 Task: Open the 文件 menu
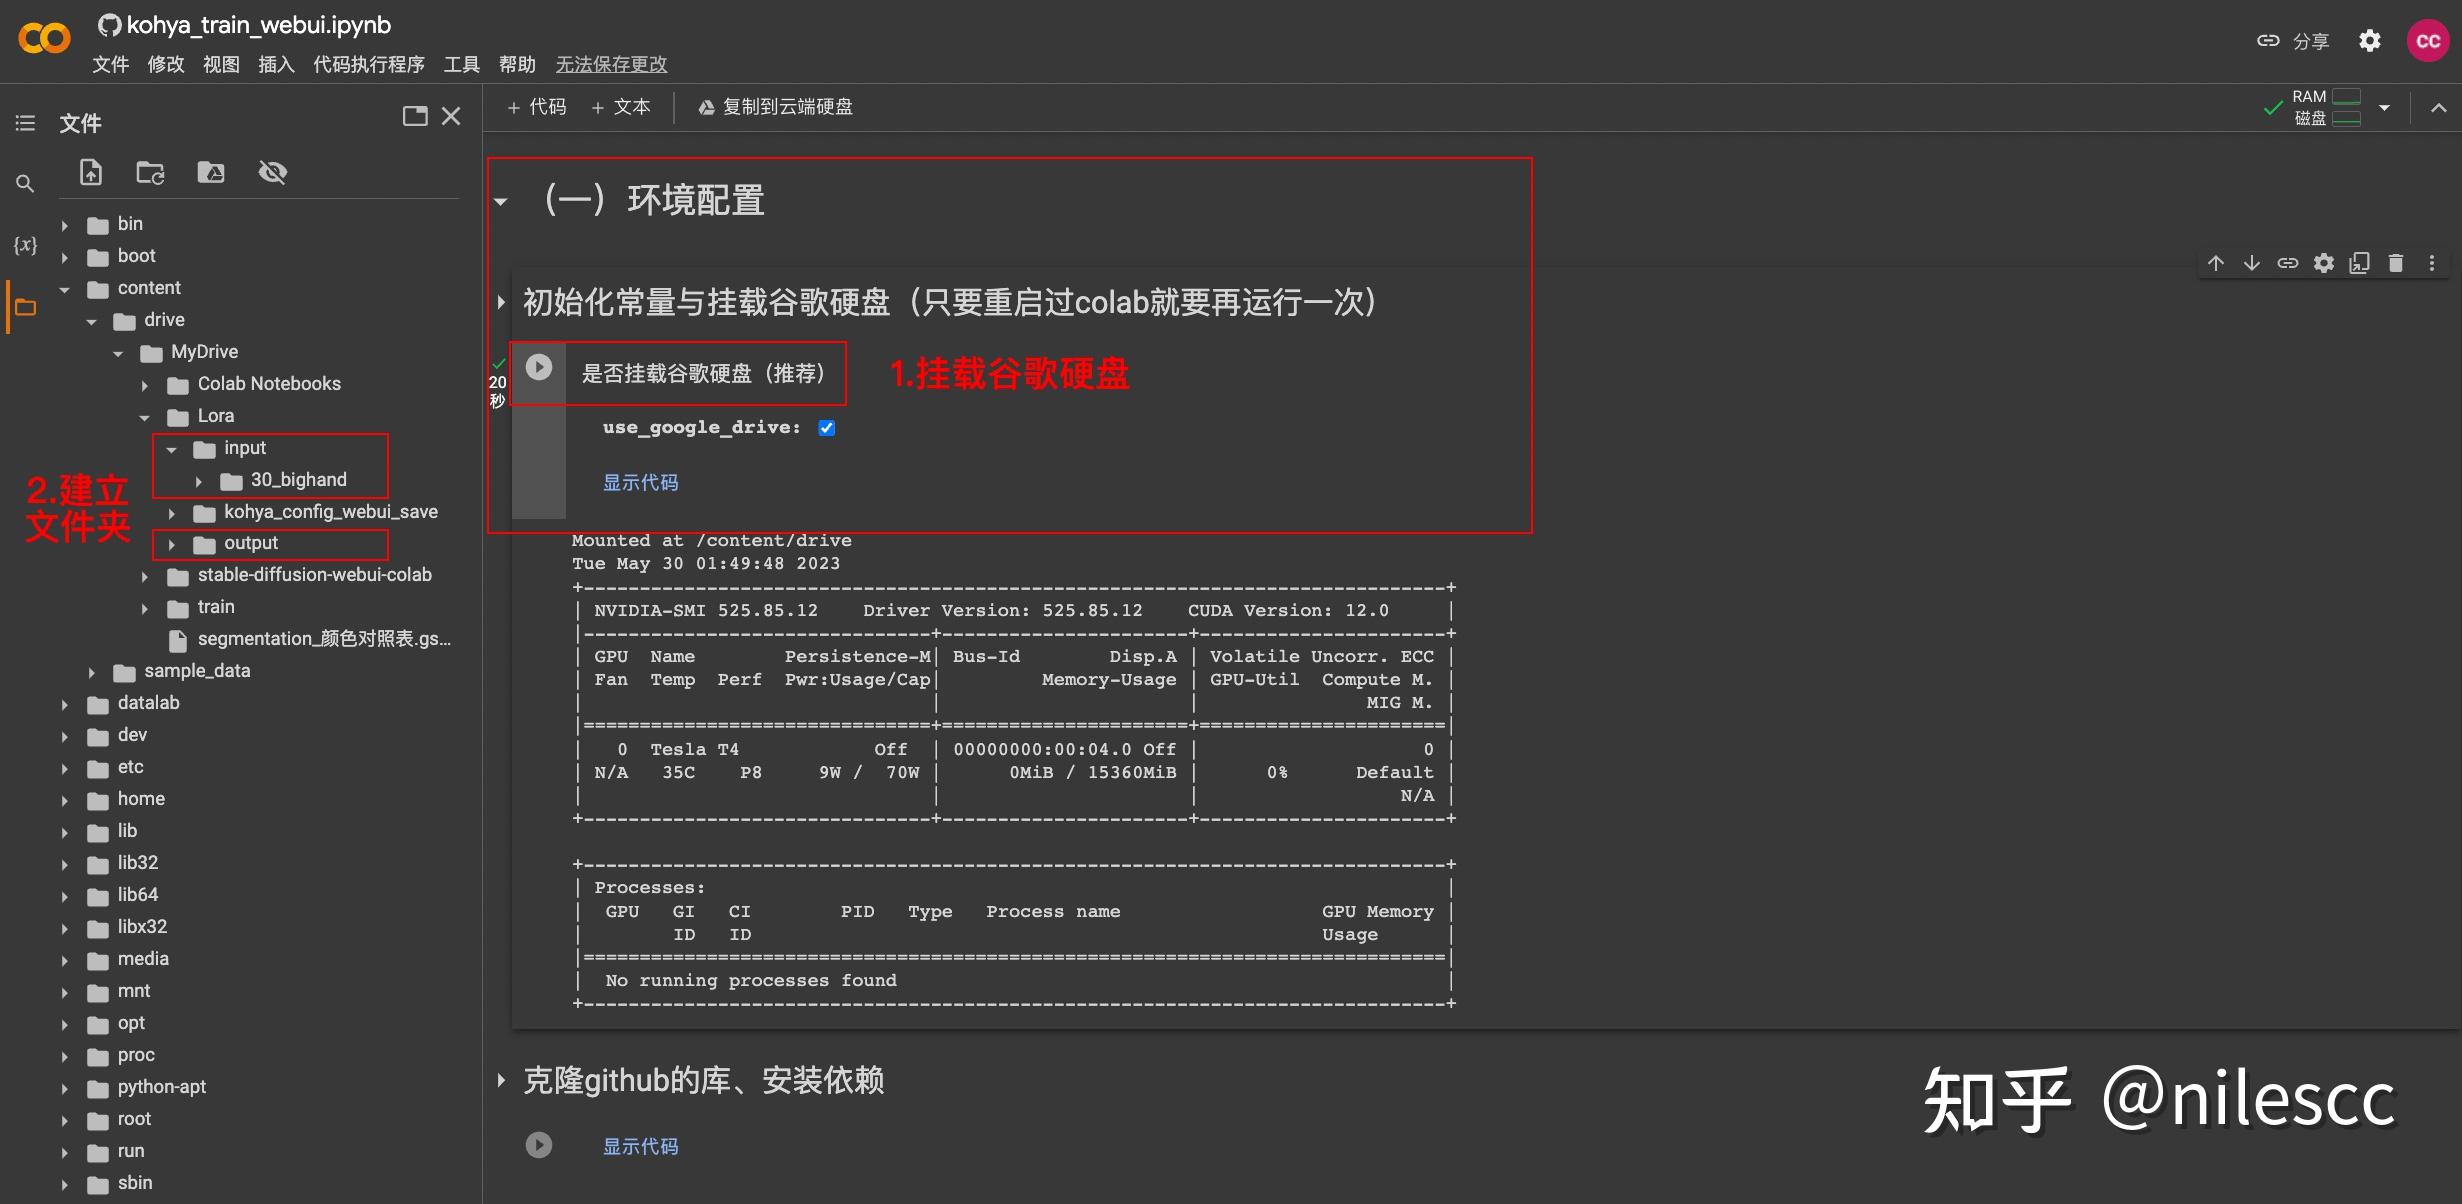110,64
